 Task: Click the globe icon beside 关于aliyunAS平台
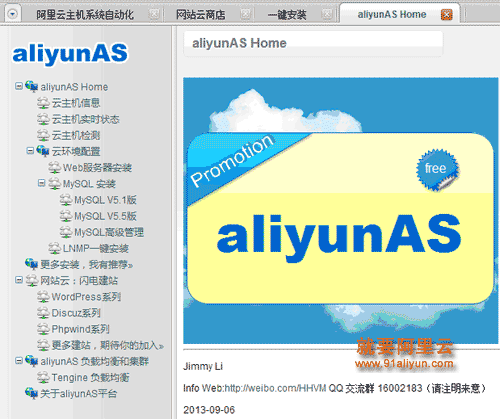[32, 393]
